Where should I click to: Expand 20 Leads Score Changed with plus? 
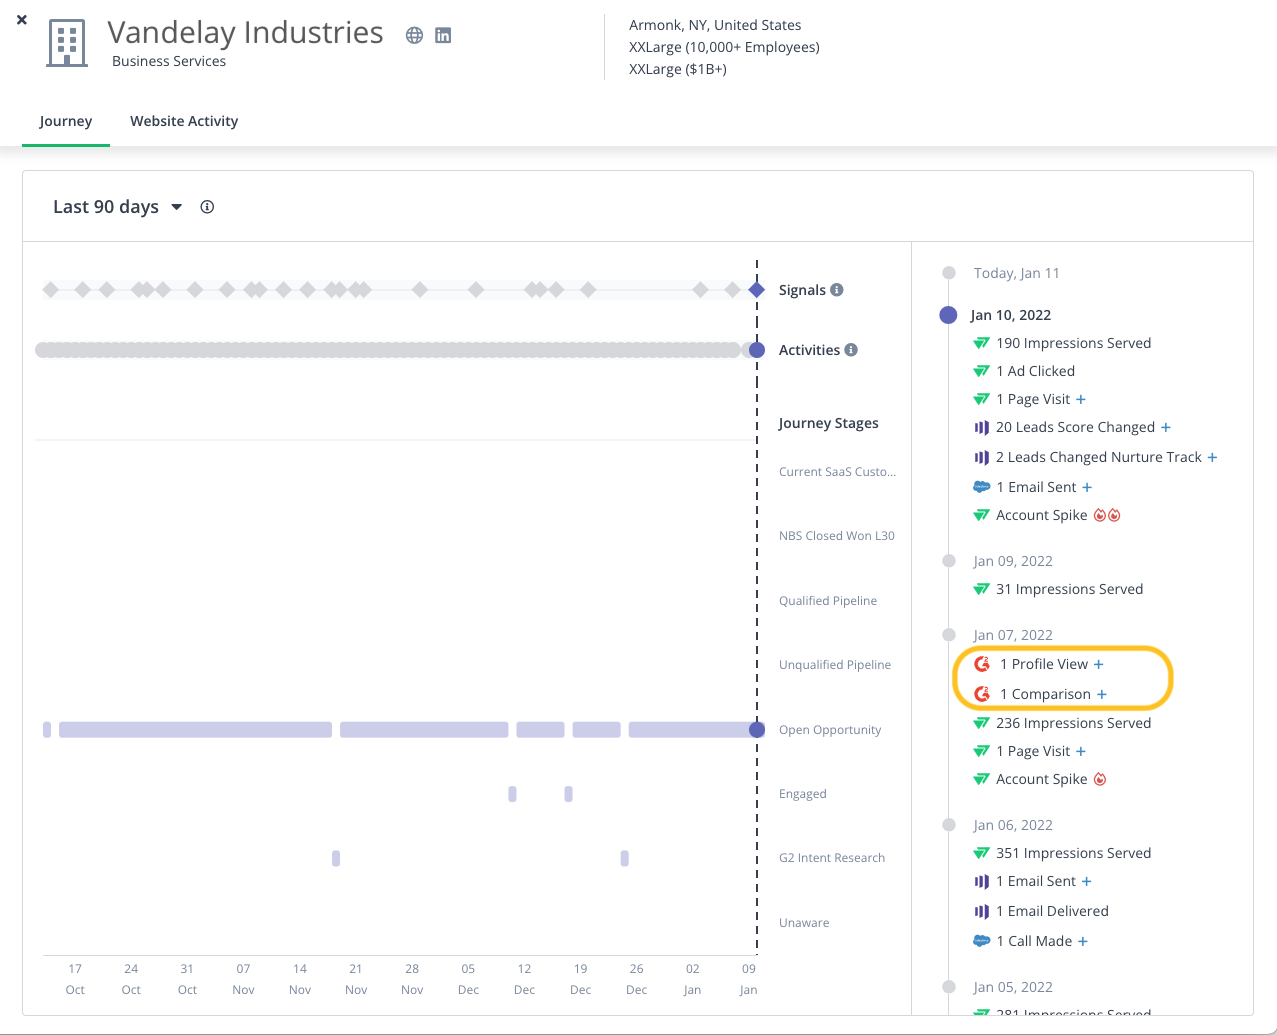pos(1166,427)
